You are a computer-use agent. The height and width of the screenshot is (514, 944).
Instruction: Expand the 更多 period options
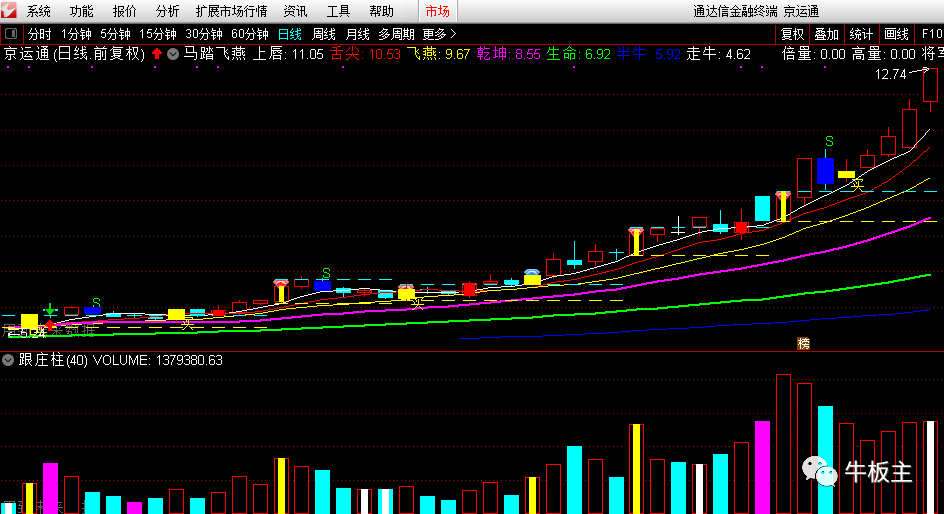click(x=439, y=34)
